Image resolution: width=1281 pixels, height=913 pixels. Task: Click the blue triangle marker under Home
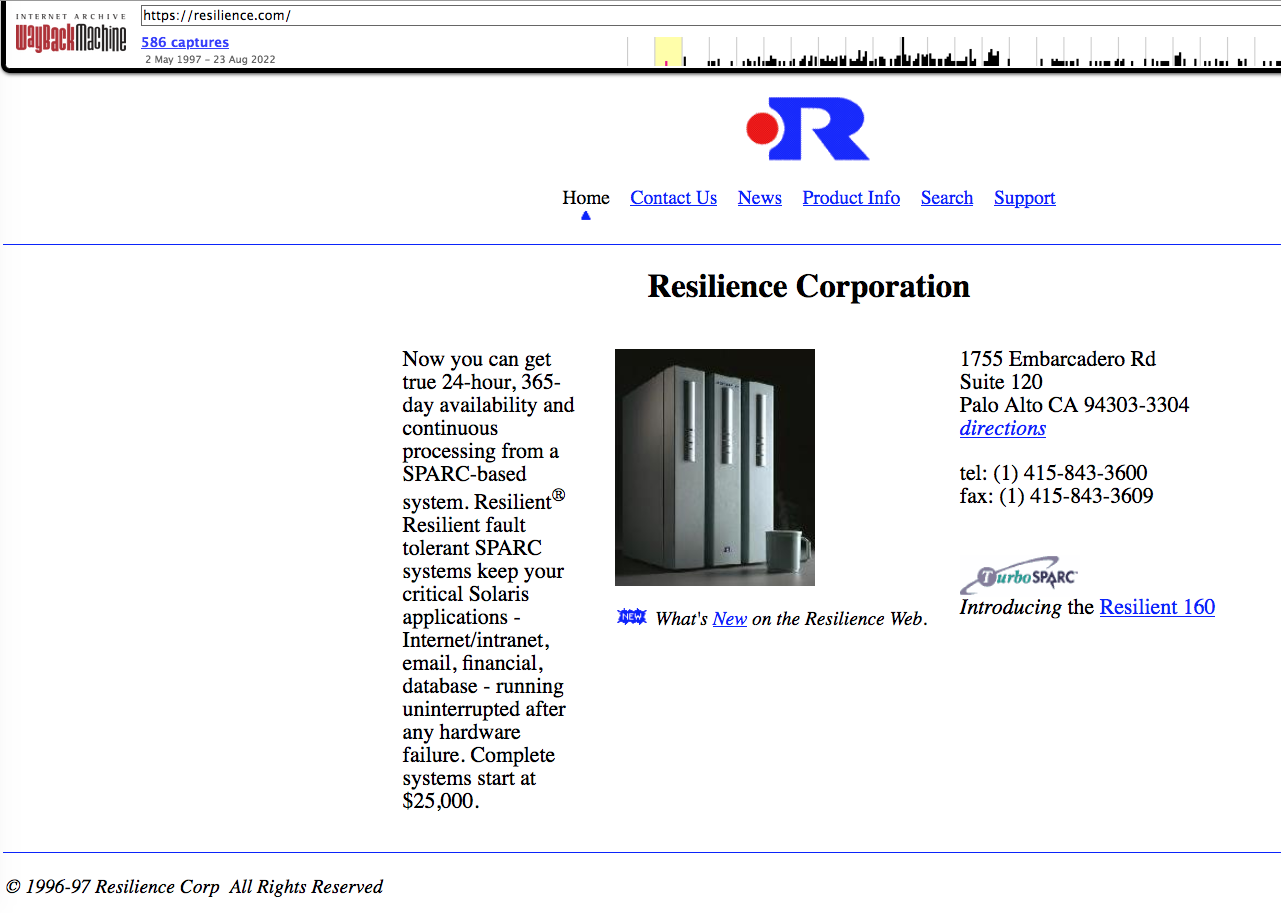click(586, 215)
